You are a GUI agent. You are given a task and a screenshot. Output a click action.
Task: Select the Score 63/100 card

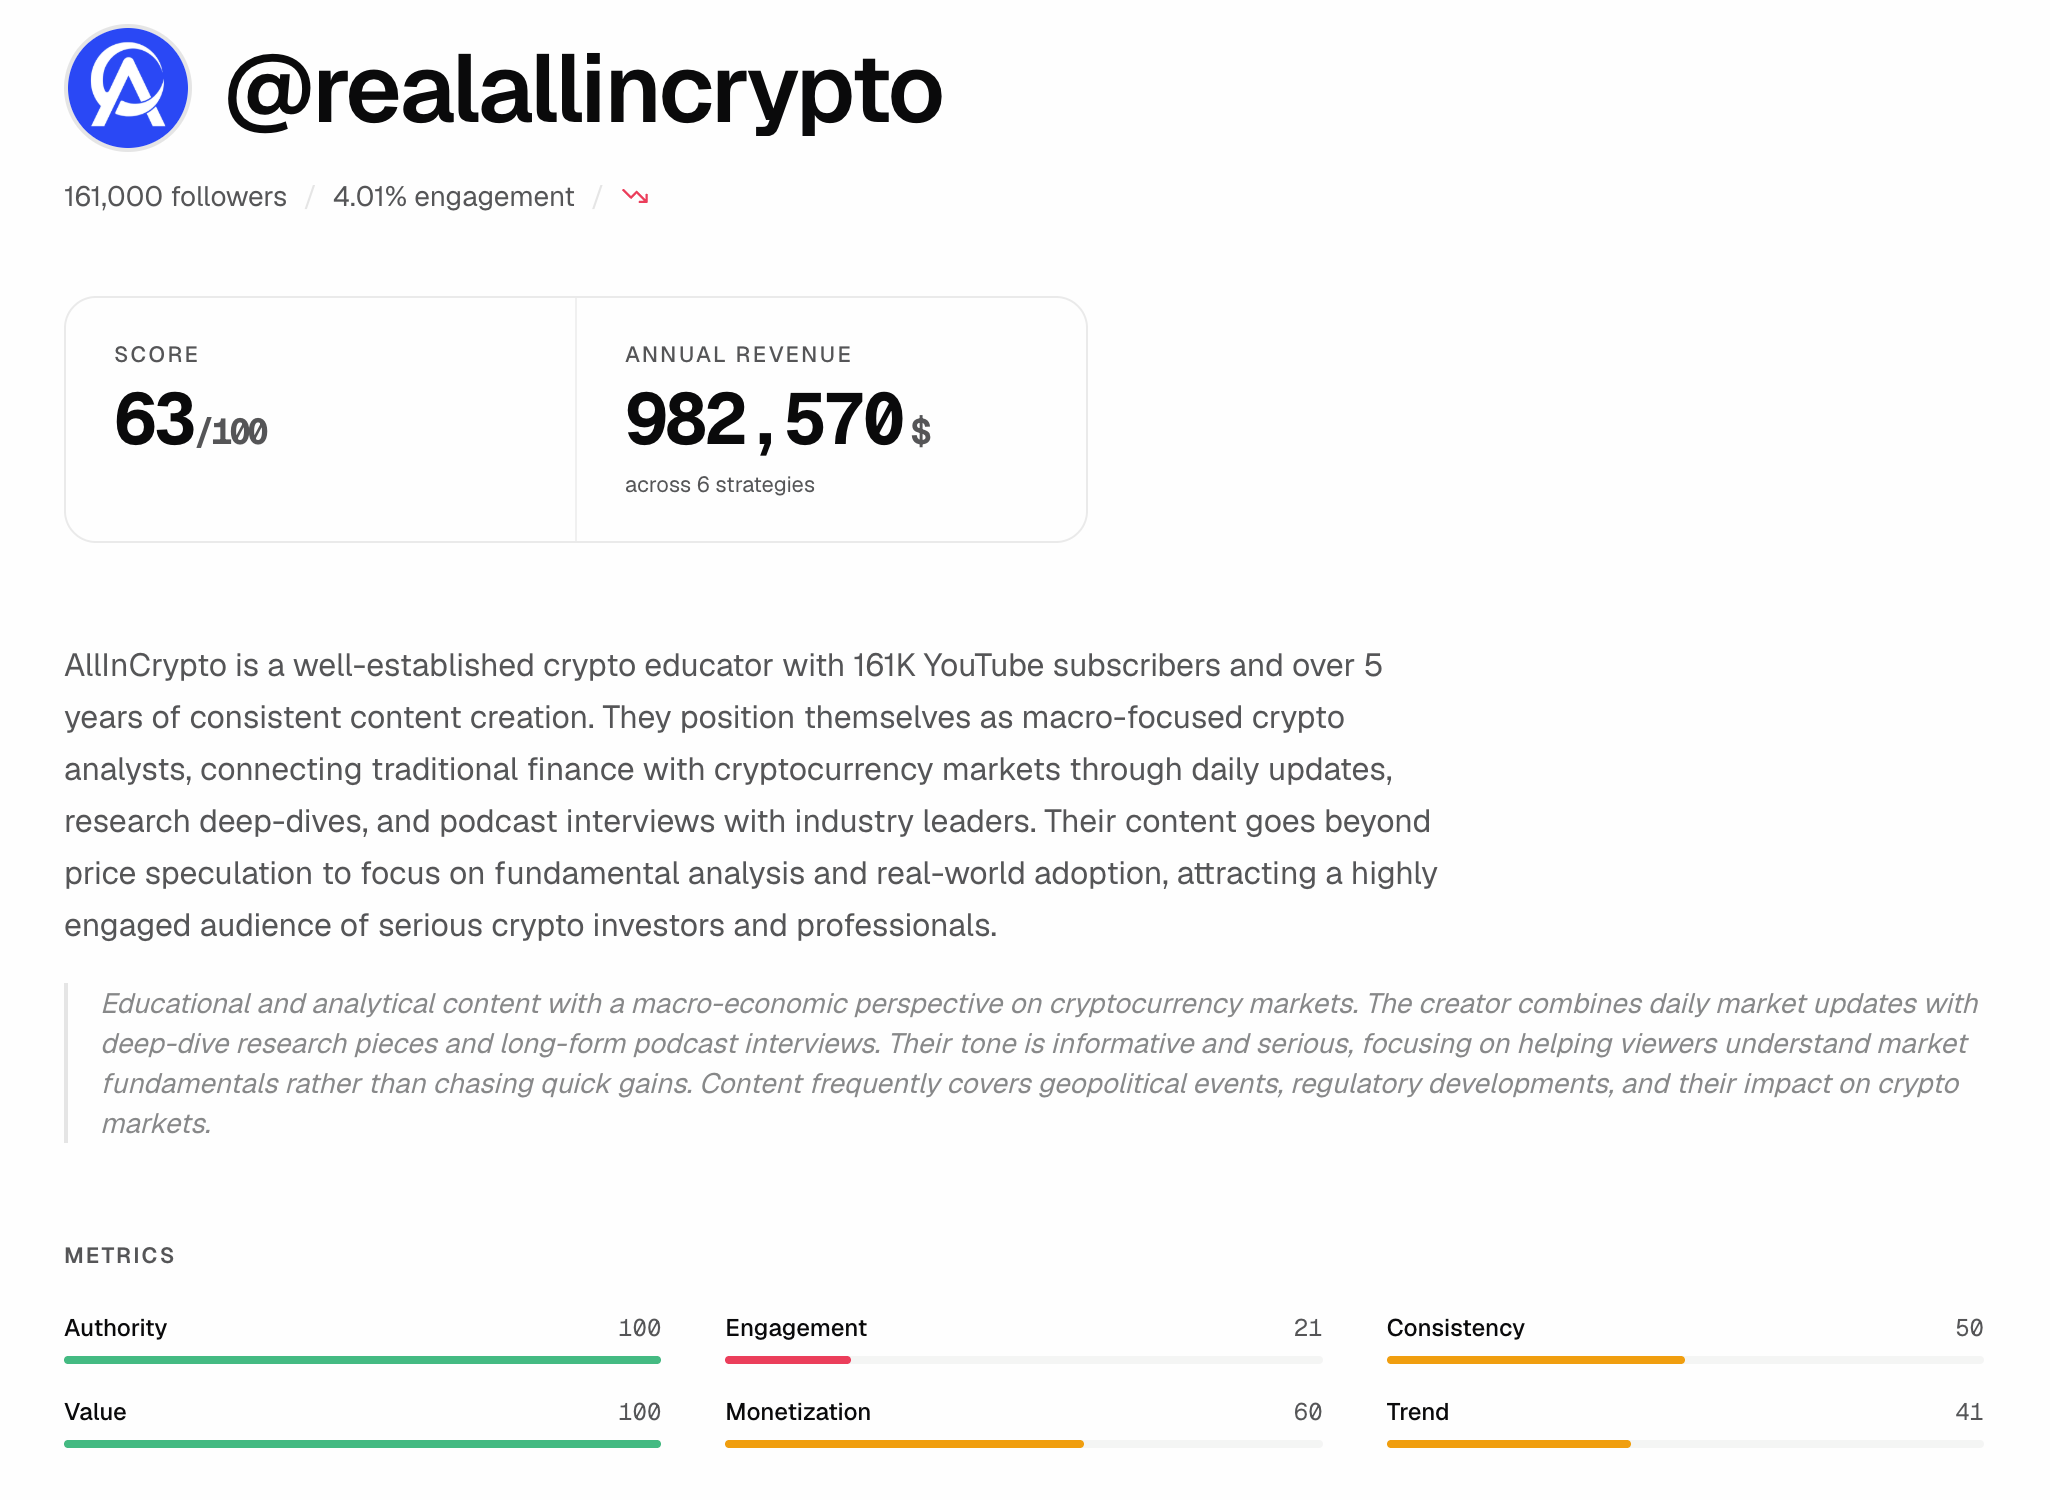[x=320, y=419]
